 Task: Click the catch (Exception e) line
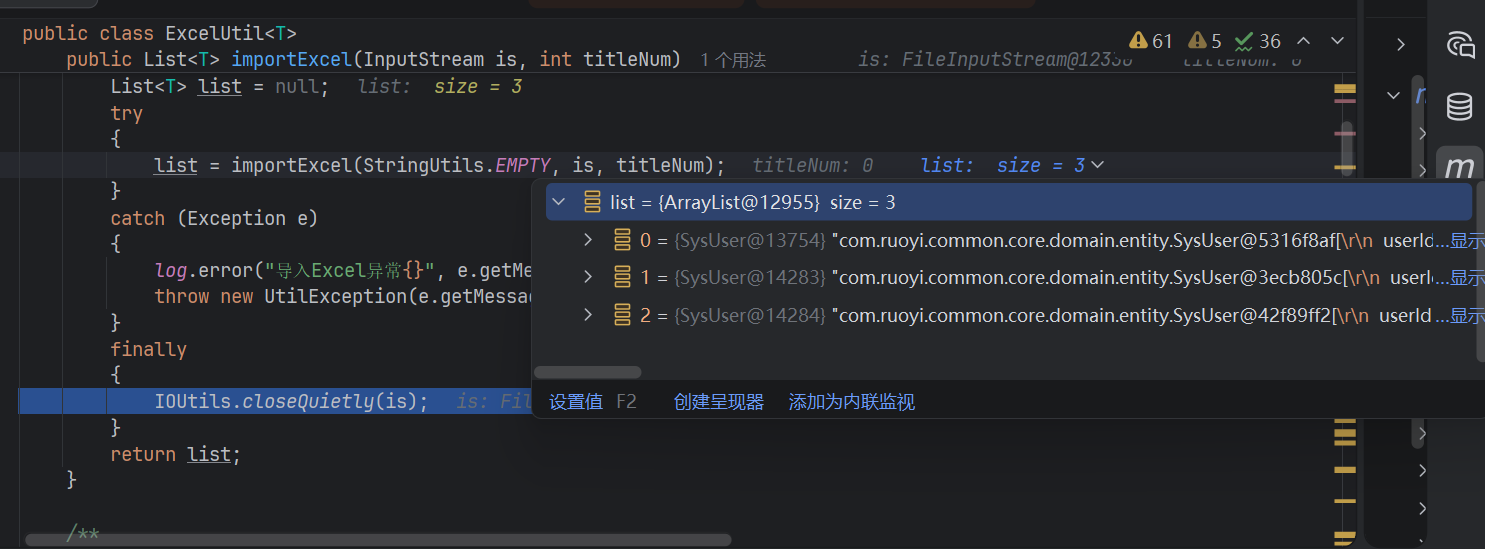tap(214, 218)
